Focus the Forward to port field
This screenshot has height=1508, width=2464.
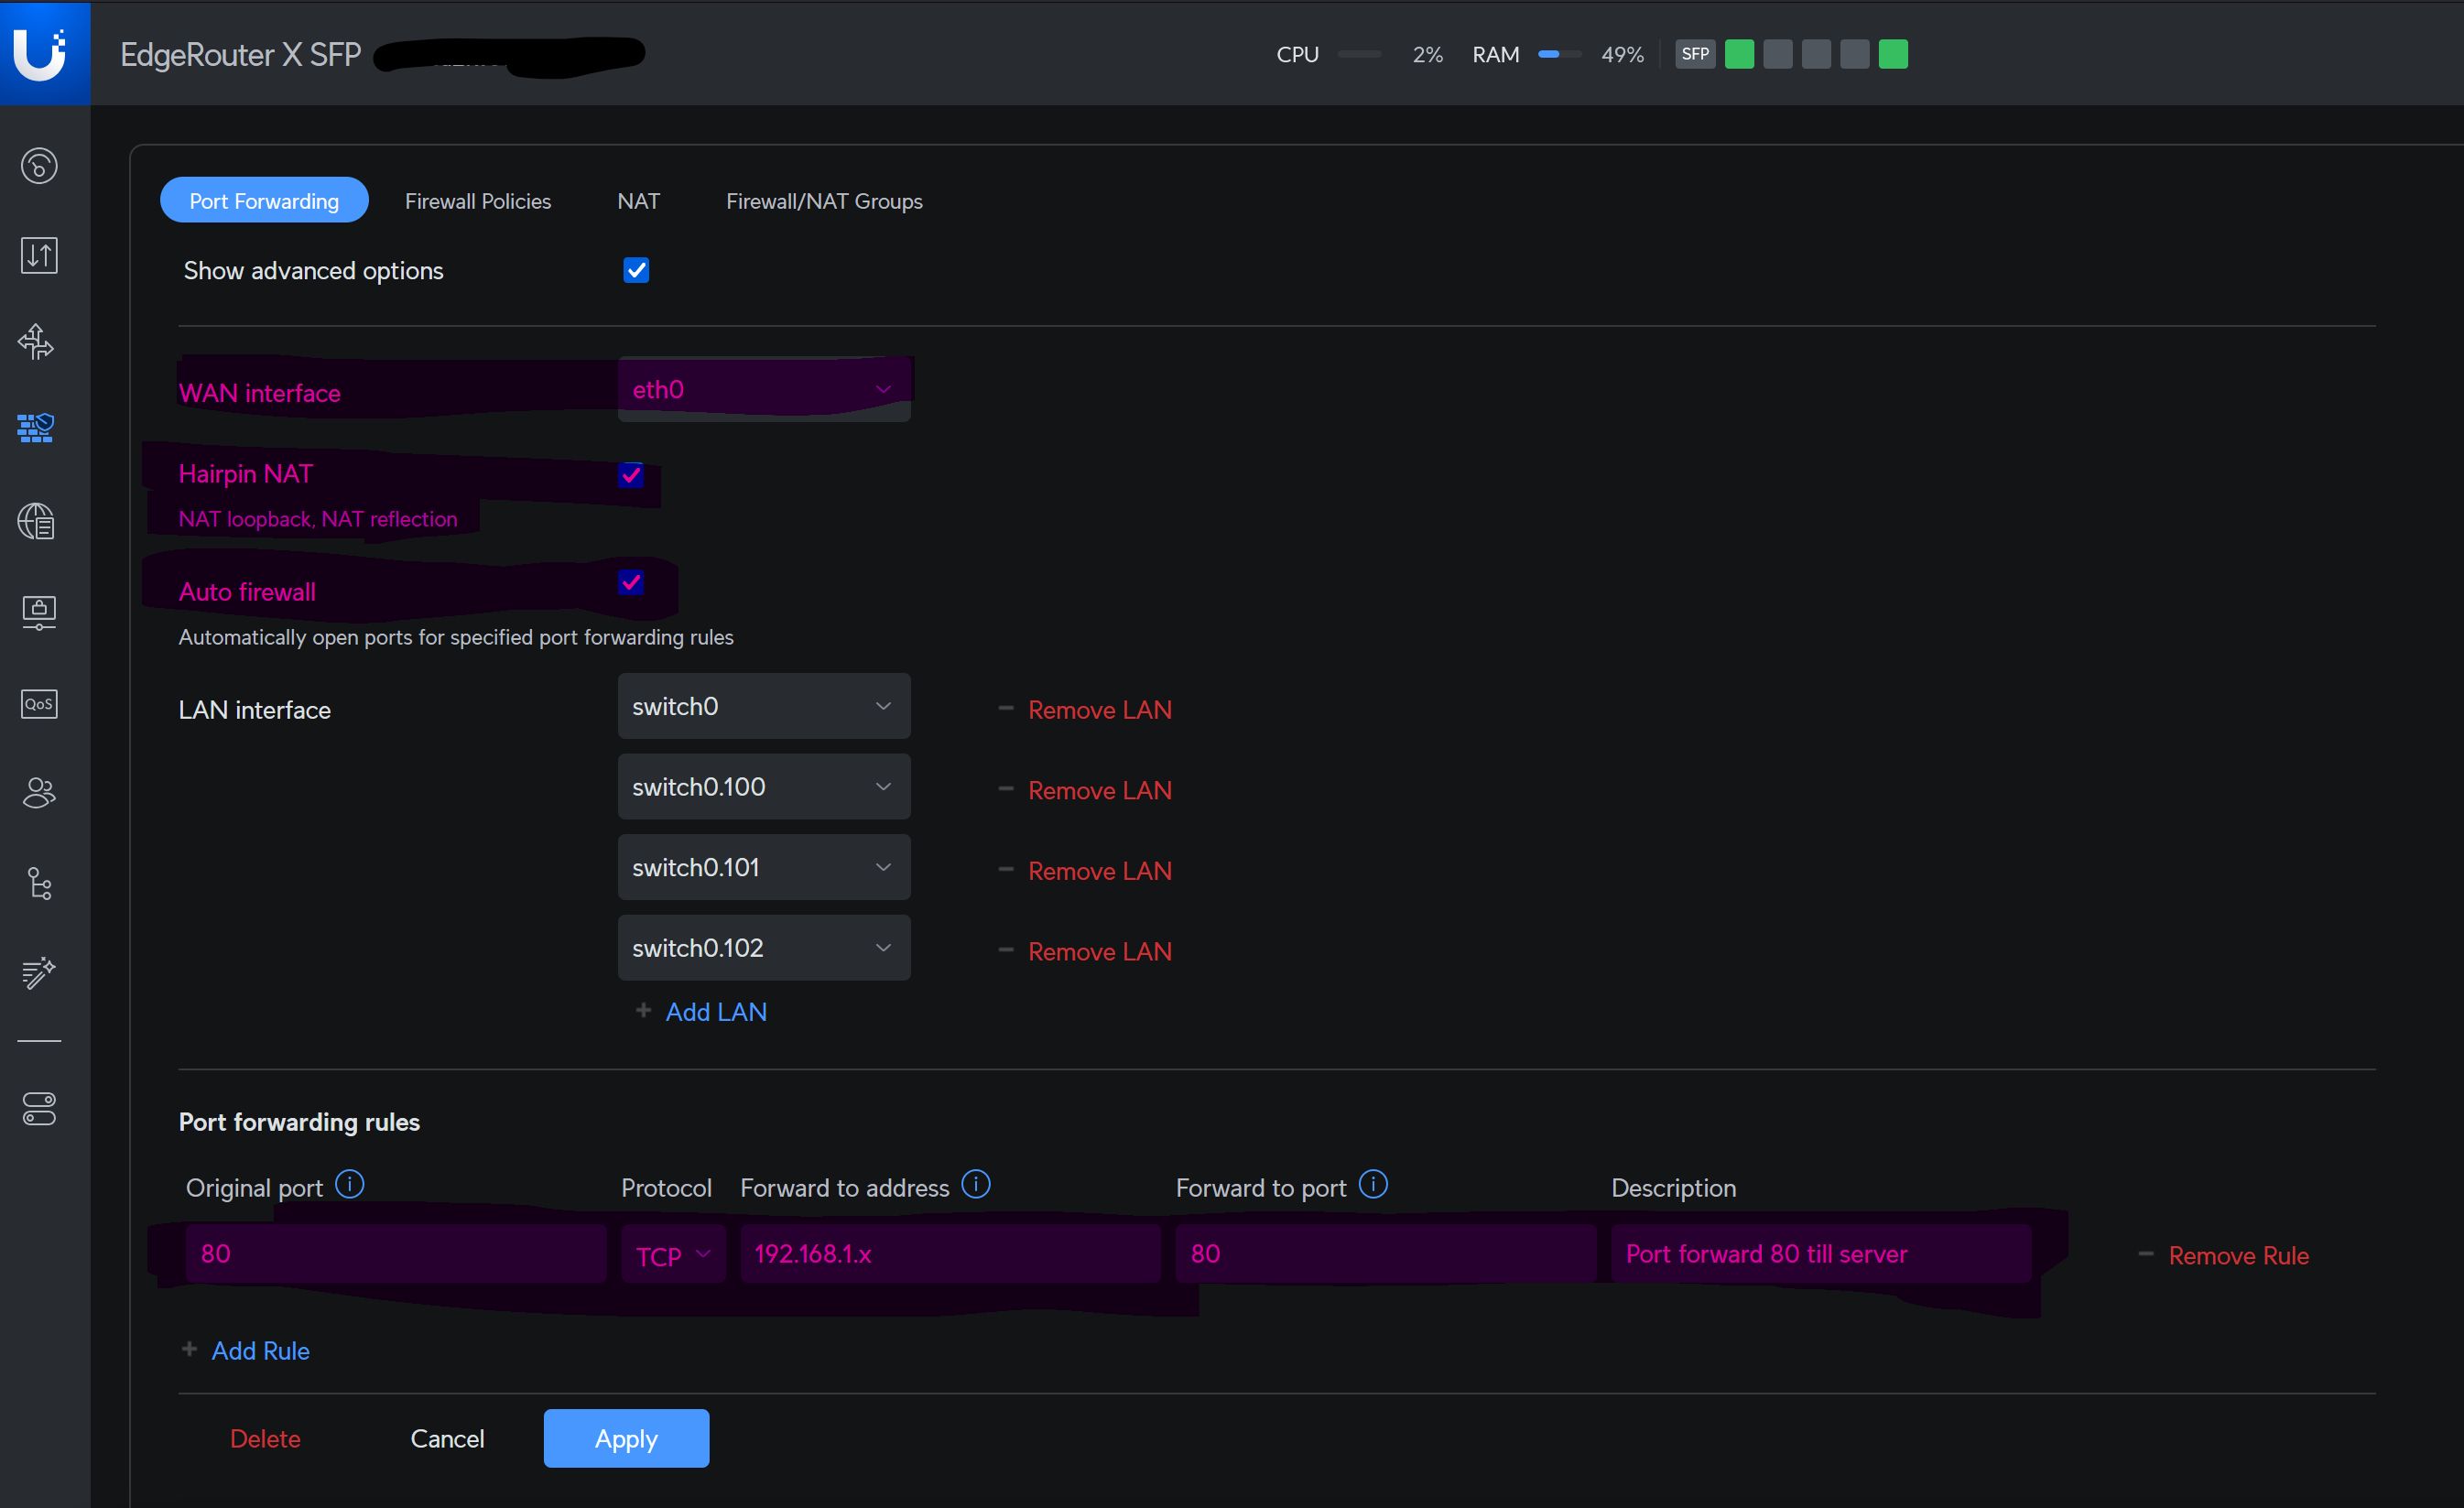point(1385,1254)
